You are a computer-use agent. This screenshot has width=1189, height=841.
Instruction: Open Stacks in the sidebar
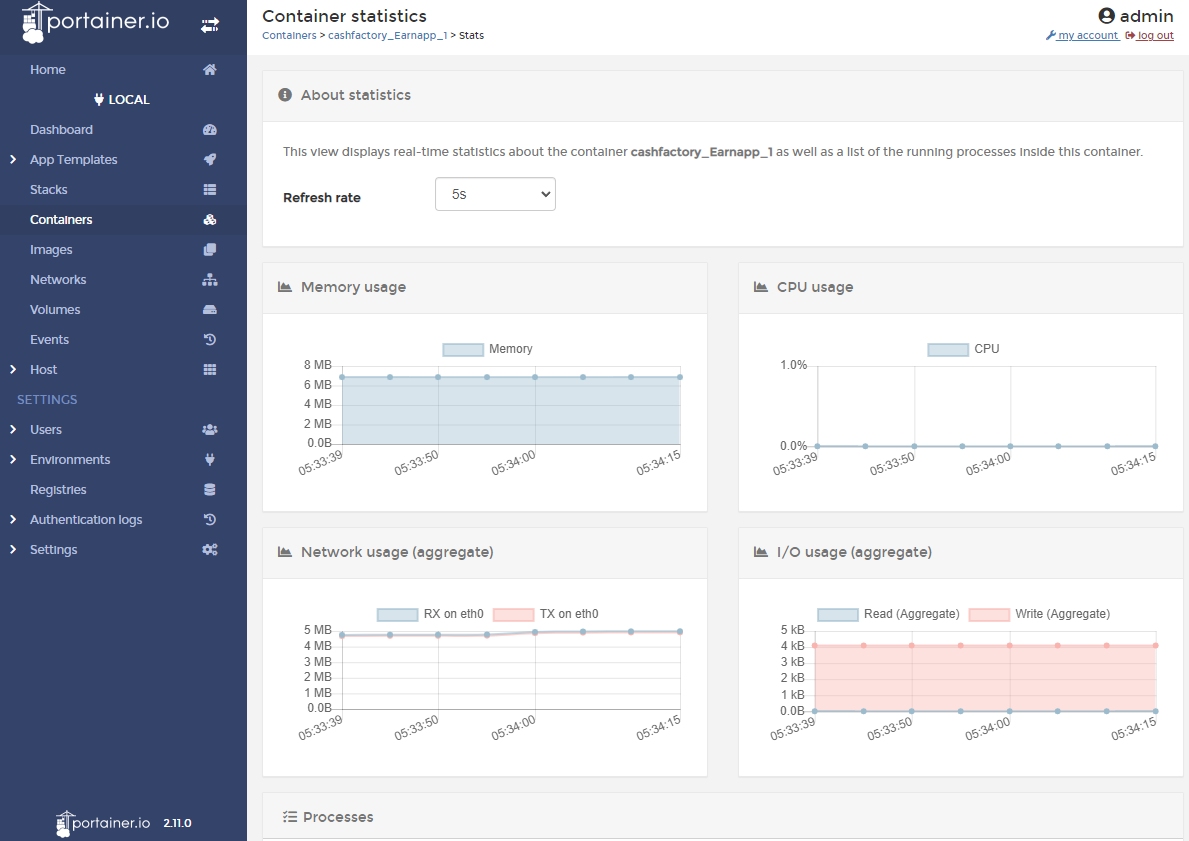point(49,190)
